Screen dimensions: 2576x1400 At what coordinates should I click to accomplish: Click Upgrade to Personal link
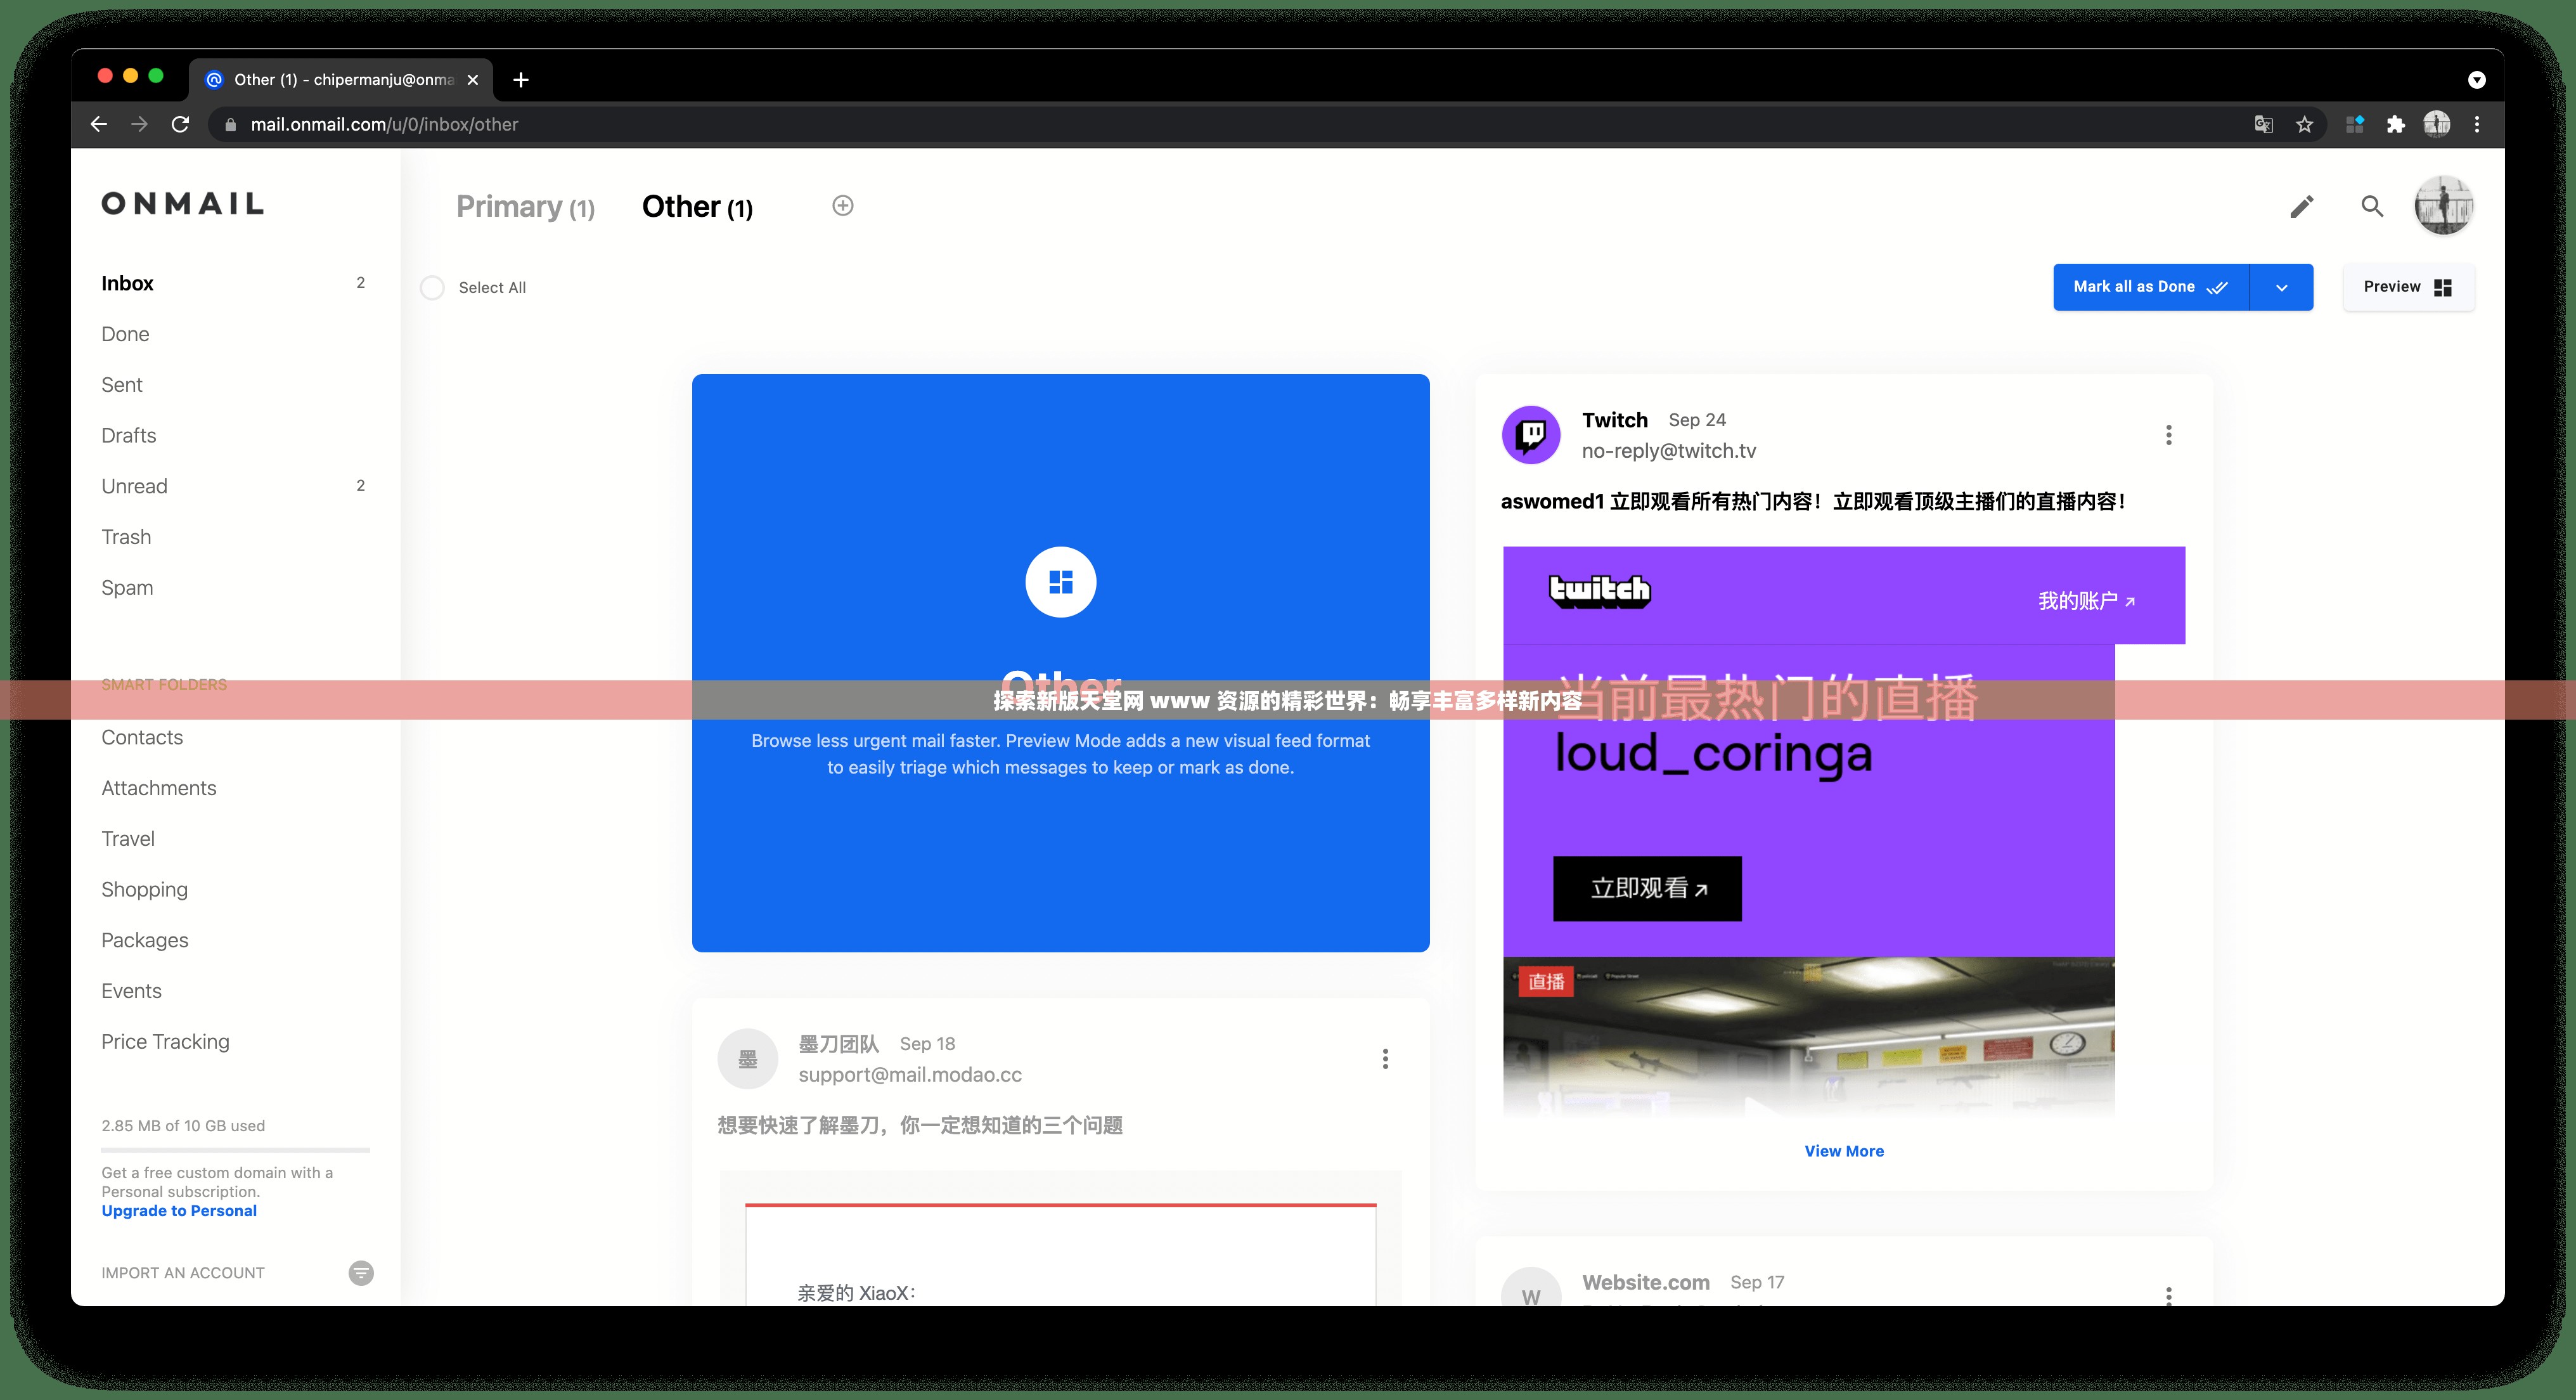point(179,1211)
